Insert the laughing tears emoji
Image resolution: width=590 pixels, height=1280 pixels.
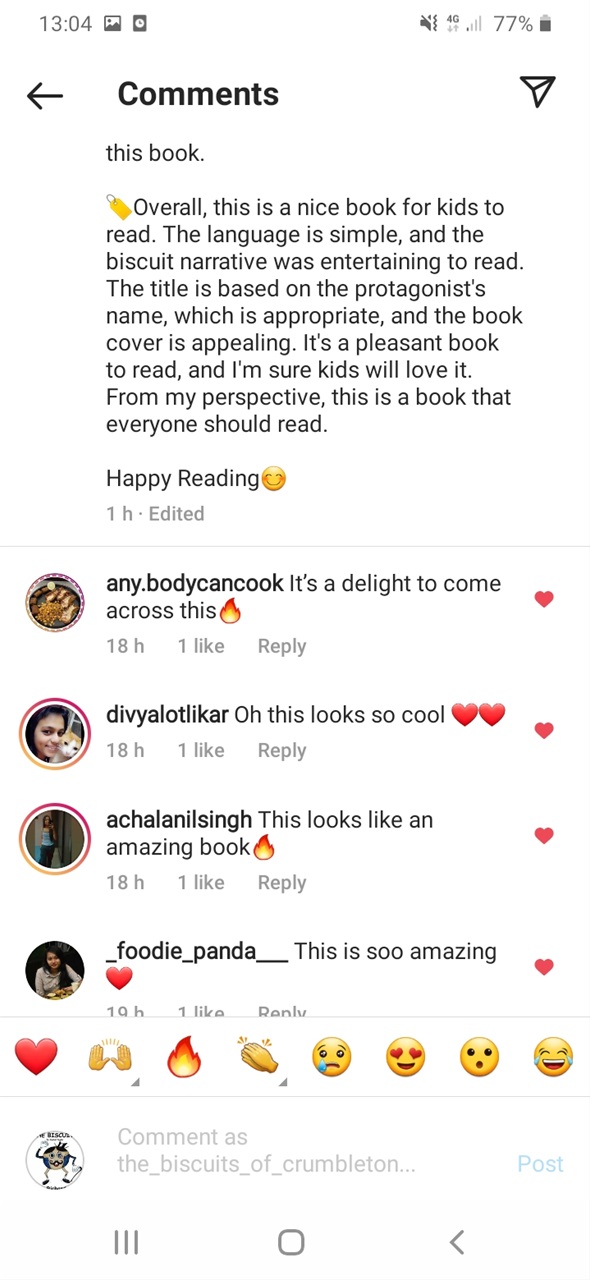click(x=553, y=1057)
